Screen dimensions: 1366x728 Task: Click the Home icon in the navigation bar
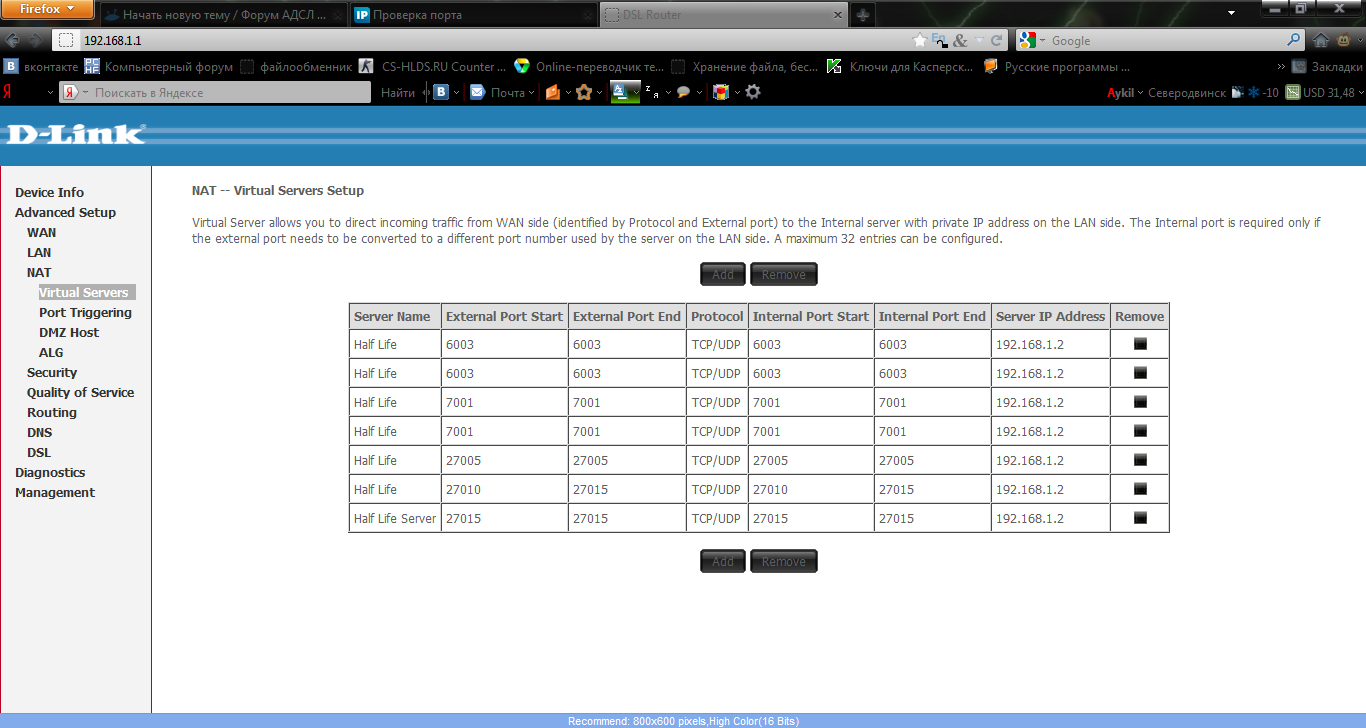click(1321, 41)
